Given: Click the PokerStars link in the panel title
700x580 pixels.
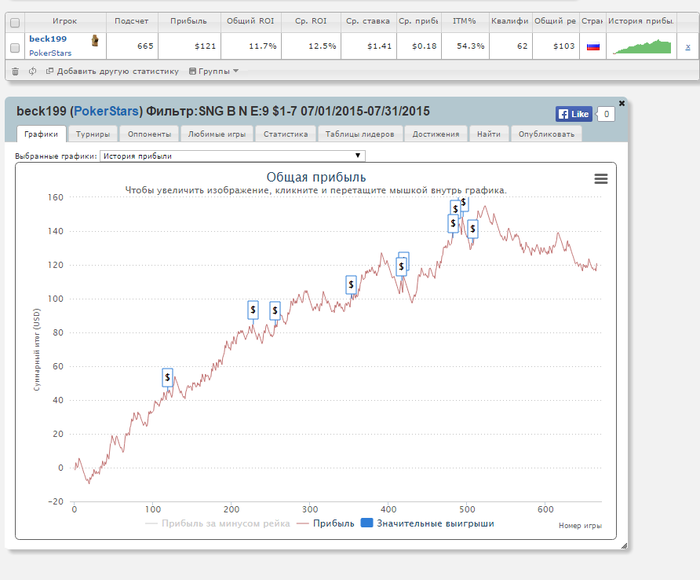Looking at the screenshot, I should coord(106,111).
